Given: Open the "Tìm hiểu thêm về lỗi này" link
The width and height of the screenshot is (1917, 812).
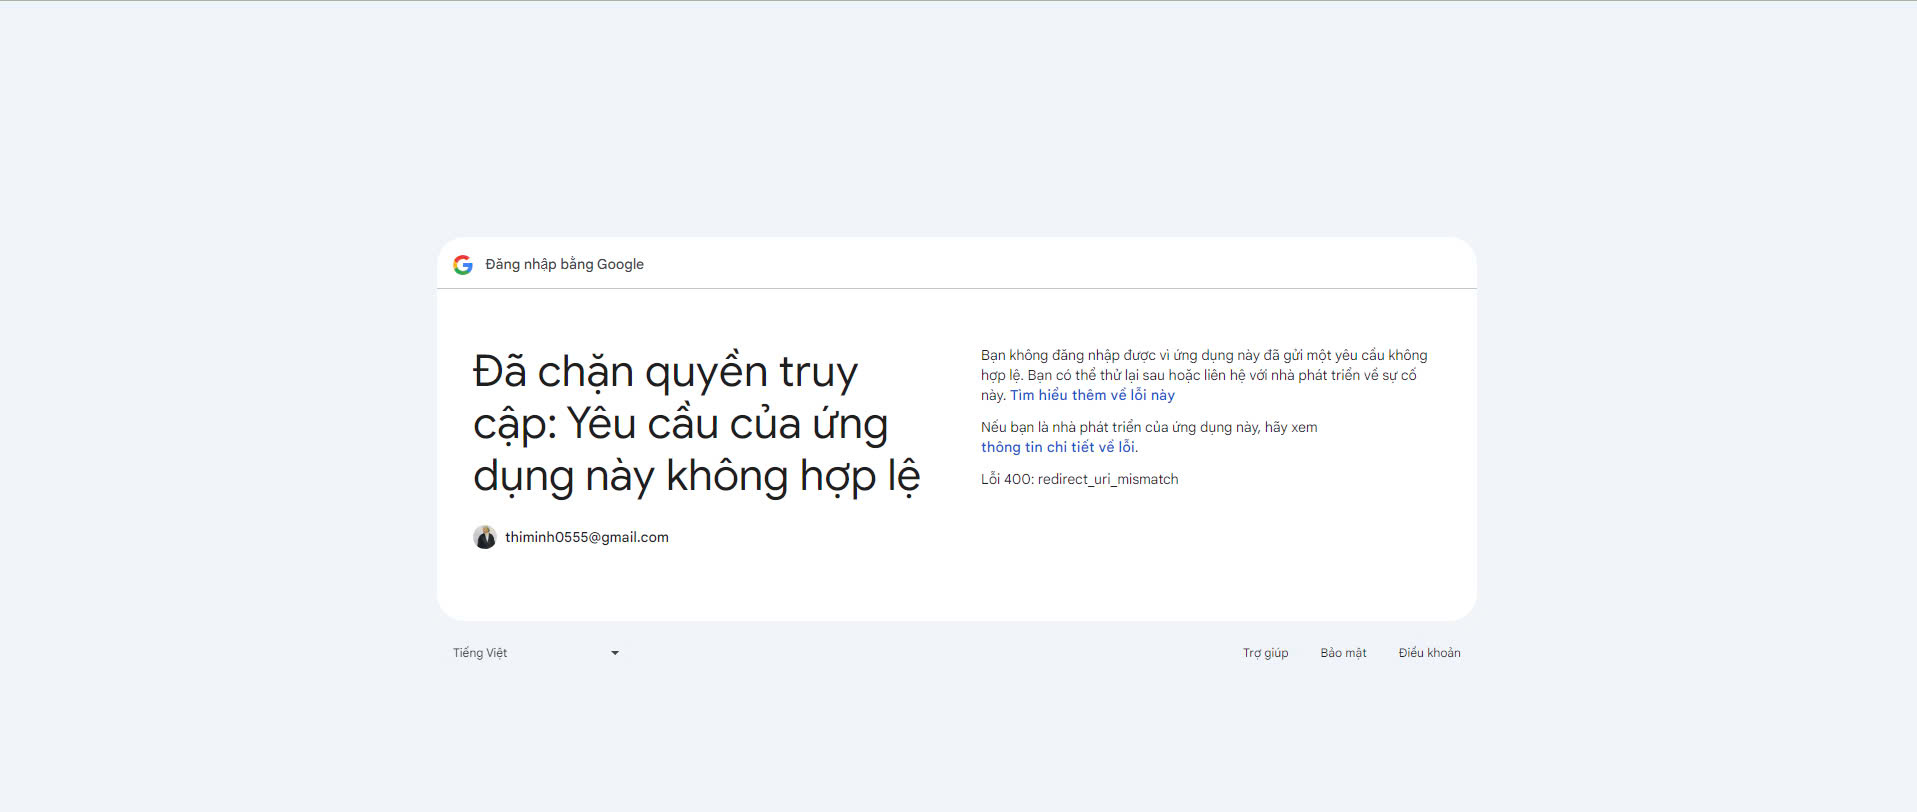Looking at the screenshot, I should click(1092, 395).
